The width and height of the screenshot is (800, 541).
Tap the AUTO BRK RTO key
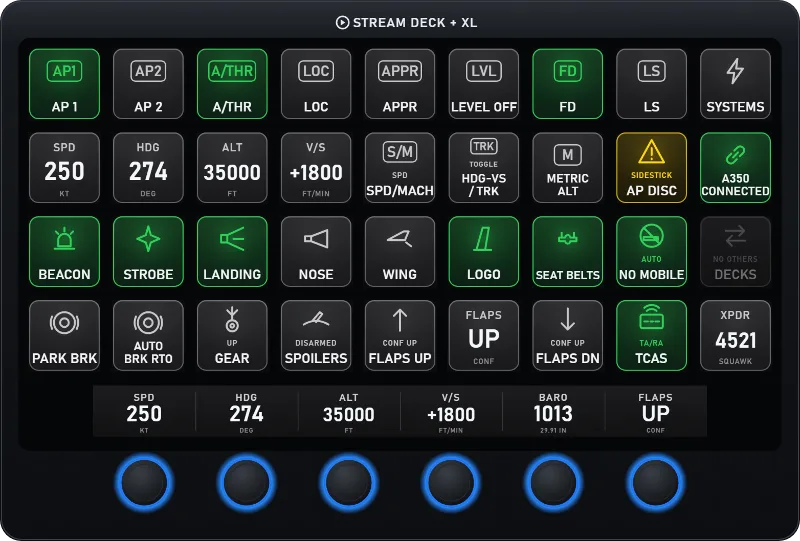(x=148, y=335)
